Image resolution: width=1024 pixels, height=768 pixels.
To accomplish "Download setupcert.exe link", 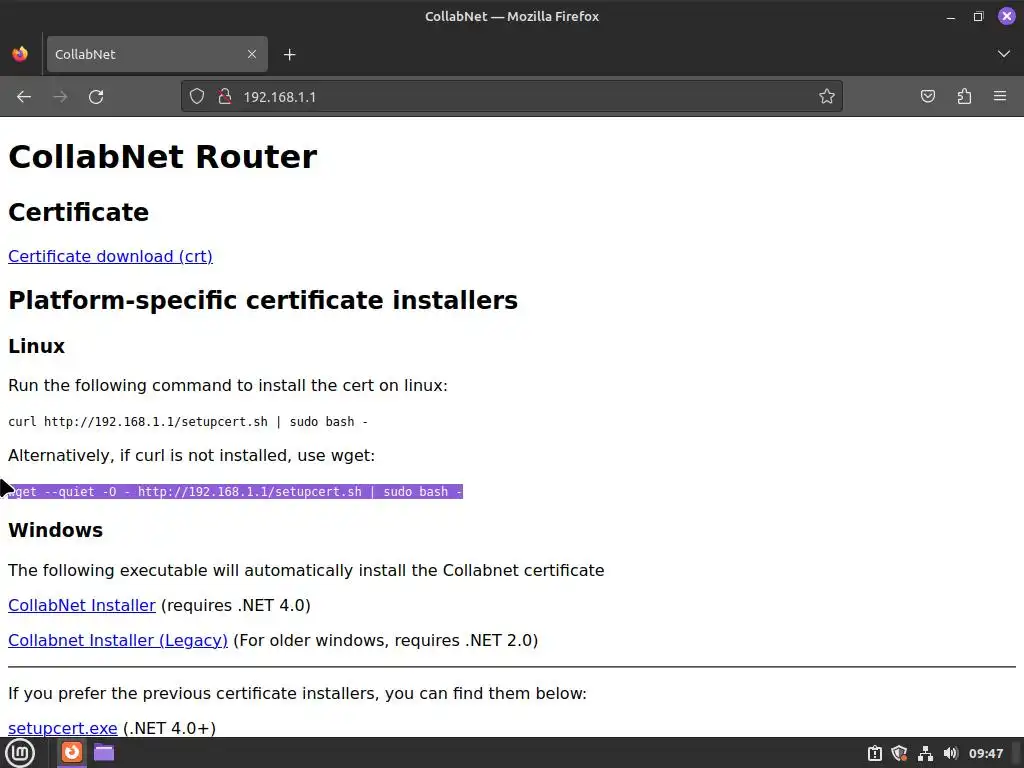I will tap(63, 728).
